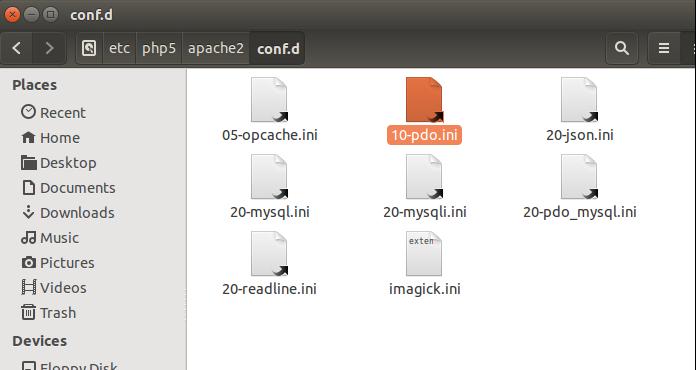This screenshot has width=696, height=370.
Task: Select the 20-json.ini file icon
Action: [579, 99]
